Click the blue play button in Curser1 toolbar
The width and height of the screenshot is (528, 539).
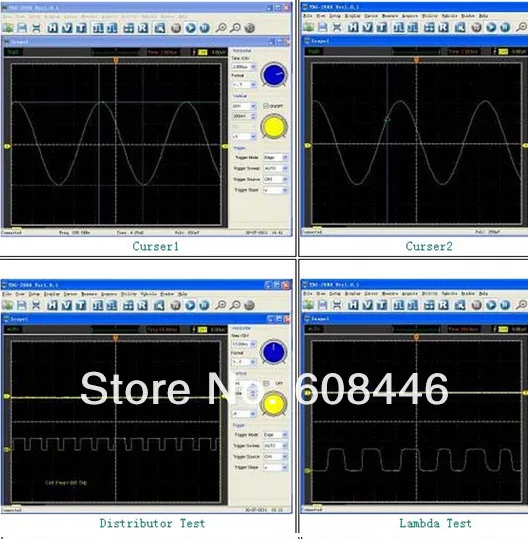(190, 28)
